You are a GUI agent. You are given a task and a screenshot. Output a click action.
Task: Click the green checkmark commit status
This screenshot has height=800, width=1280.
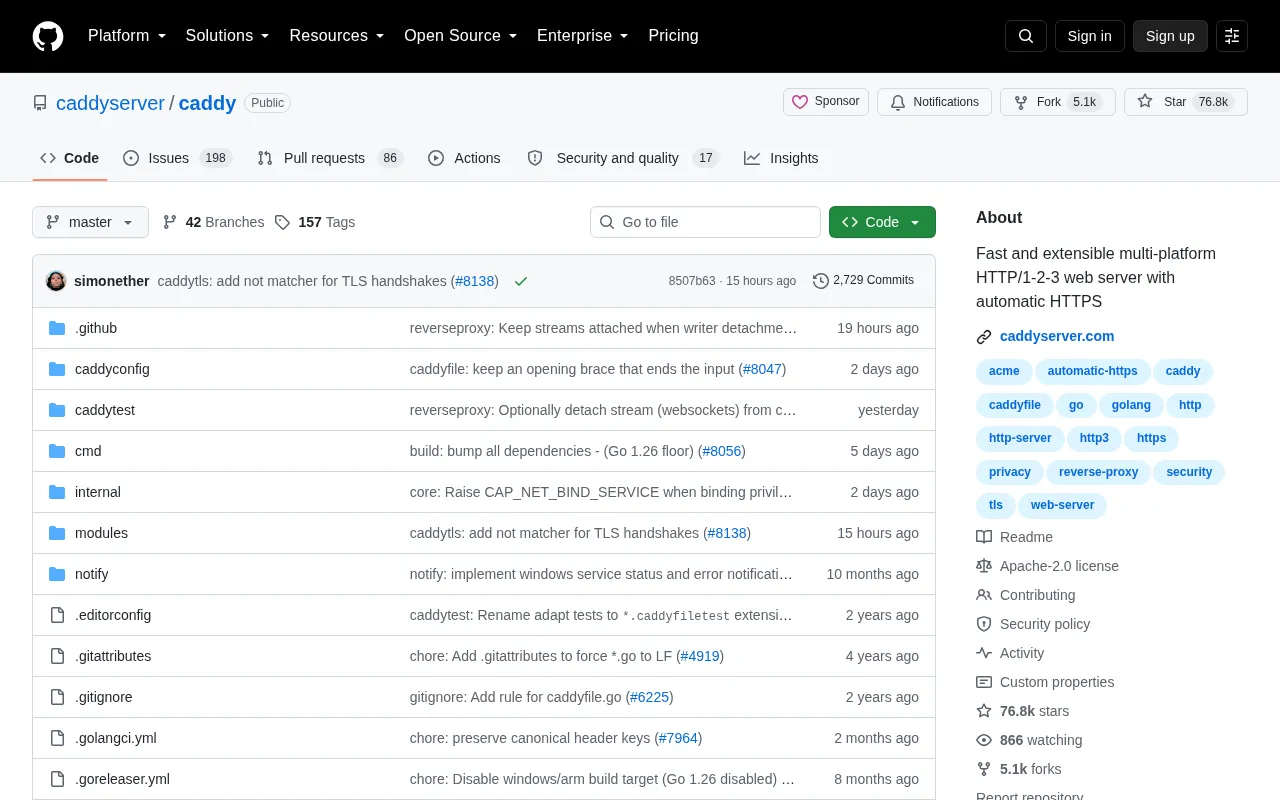point(521,281)
